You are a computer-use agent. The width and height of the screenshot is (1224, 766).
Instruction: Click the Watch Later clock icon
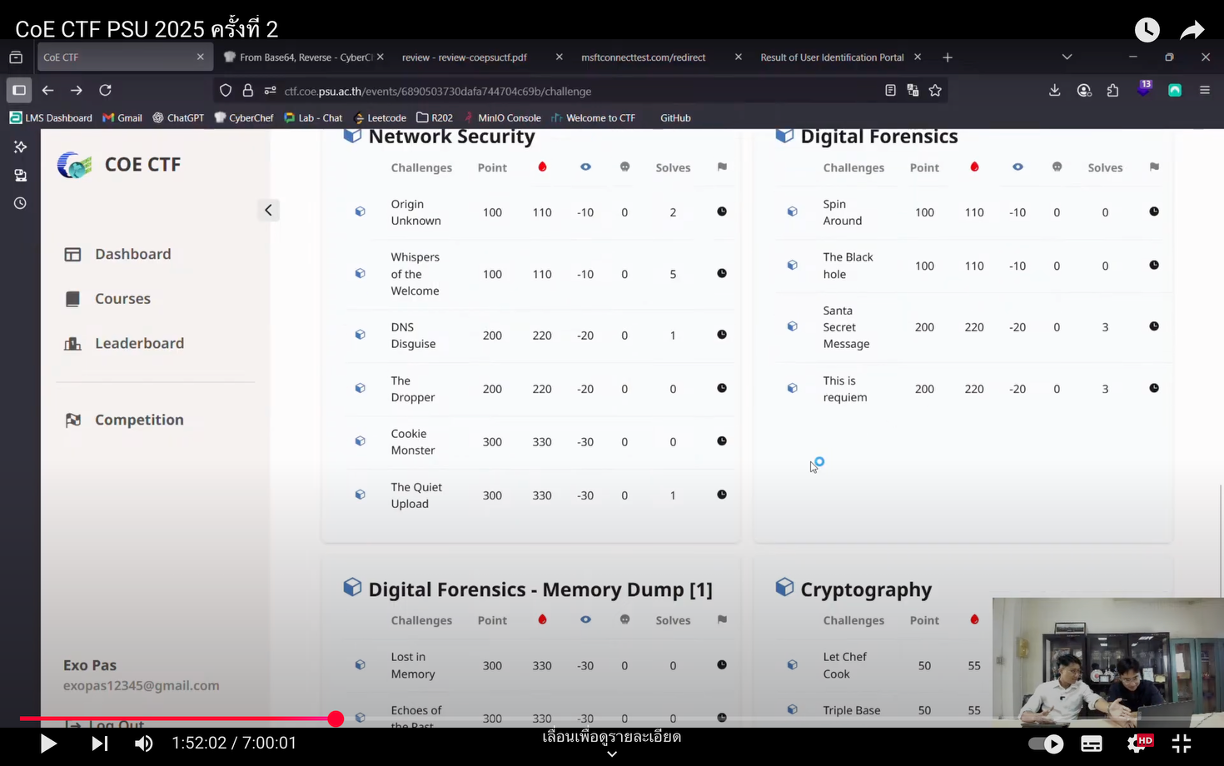coord(1146,30)
